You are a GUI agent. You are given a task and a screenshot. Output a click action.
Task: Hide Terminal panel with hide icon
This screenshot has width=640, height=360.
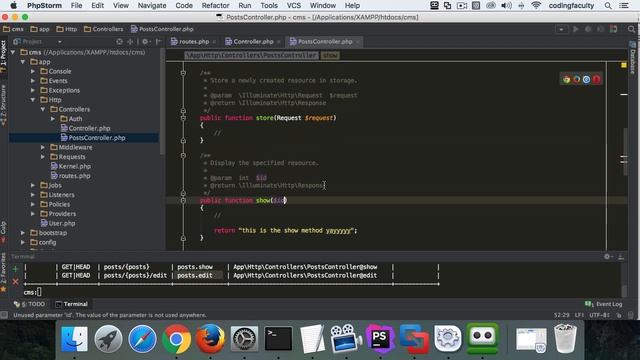pyautogui.click(x=621, y=257)
